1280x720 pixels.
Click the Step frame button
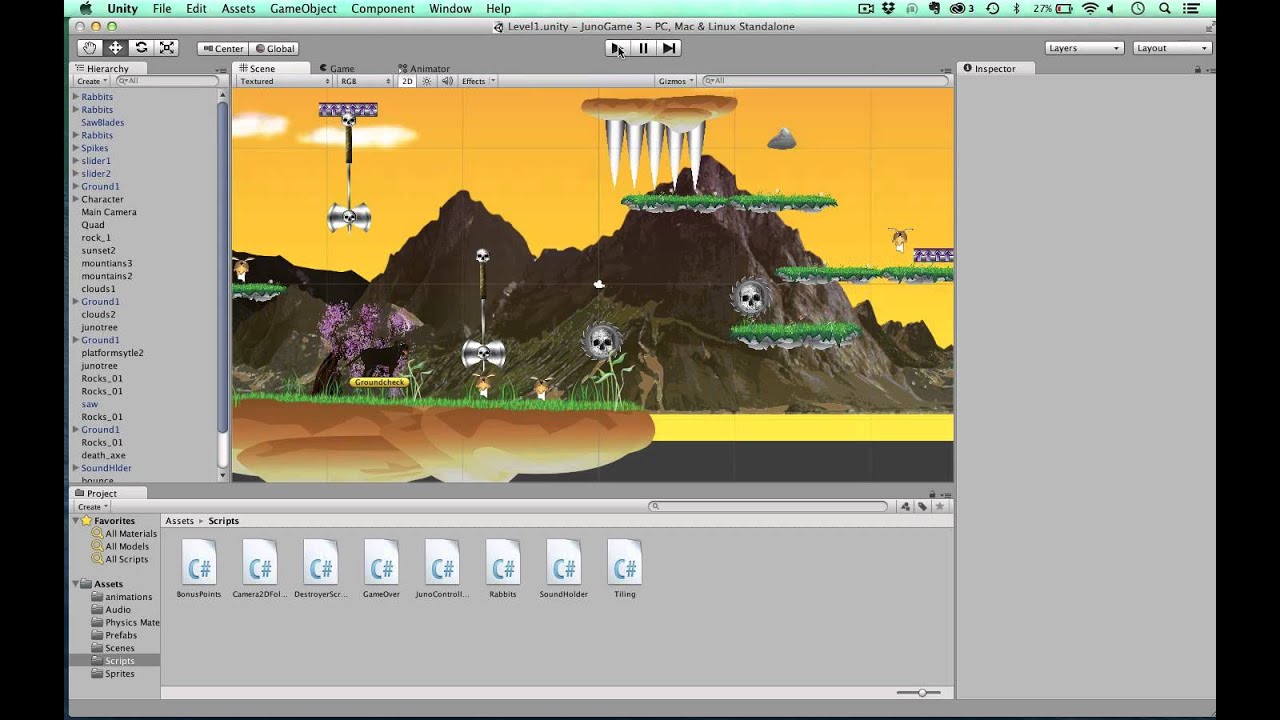pyautogui.click(x=669, y=48)
